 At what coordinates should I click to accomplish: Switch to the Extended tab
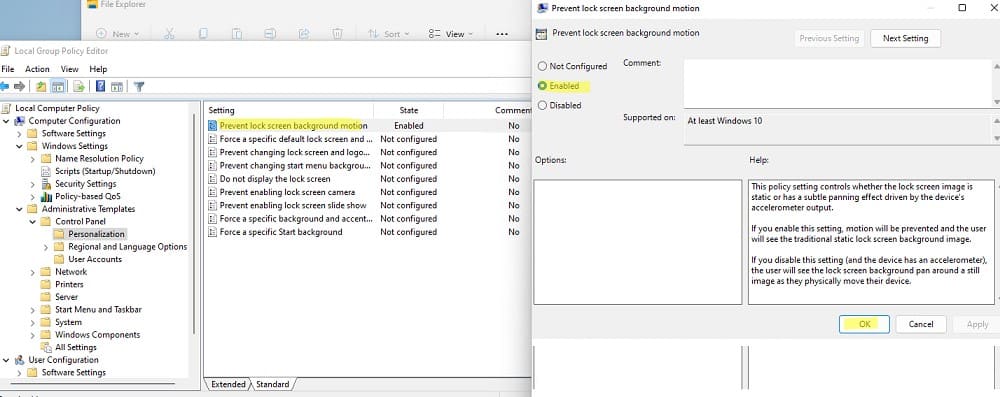coord(228,384)
